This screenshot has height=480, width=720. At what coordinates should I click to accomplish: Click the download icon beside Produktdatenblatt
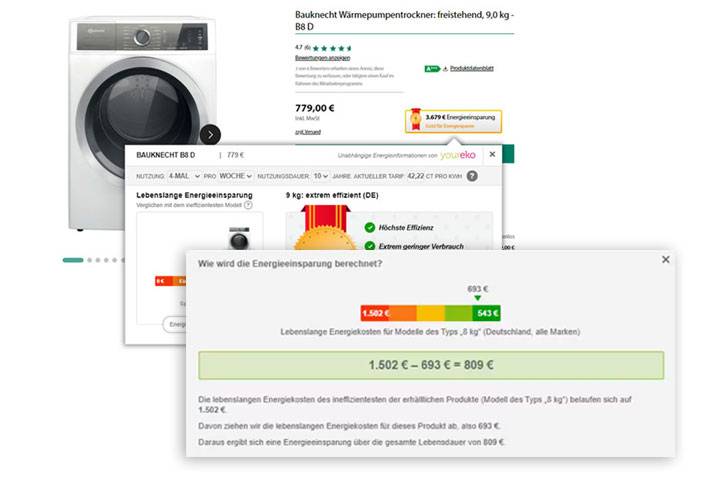pyautogui.click(x=445, y=69)
